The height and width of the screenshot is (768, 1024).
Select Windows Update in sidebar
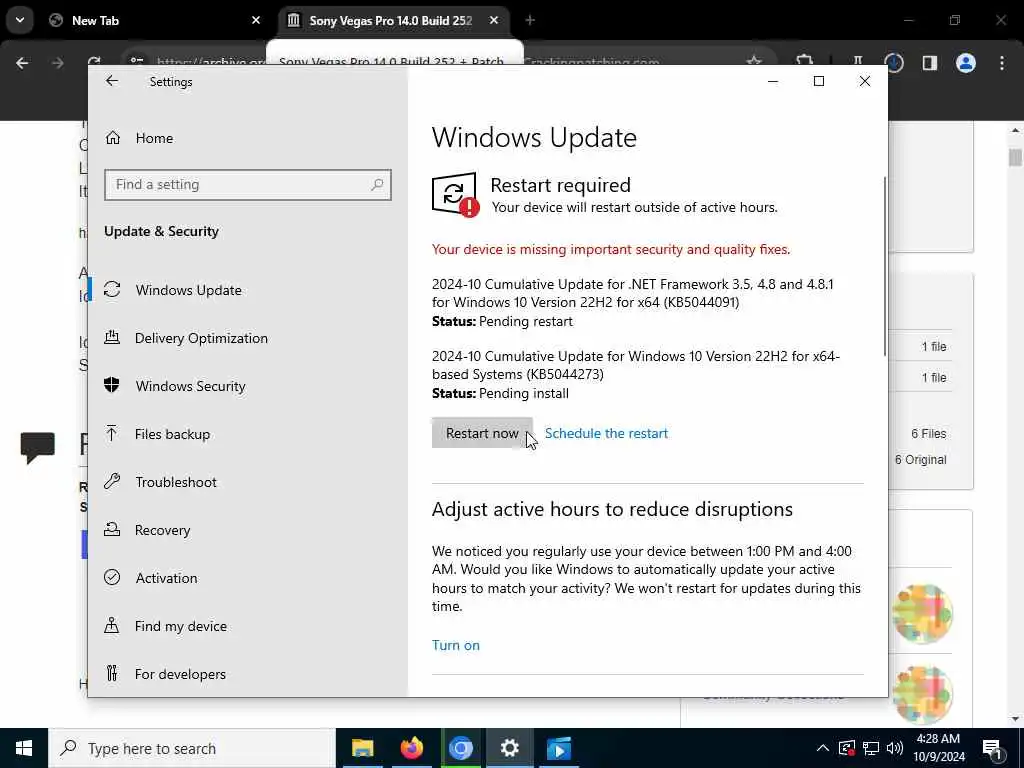coord(189,290)
